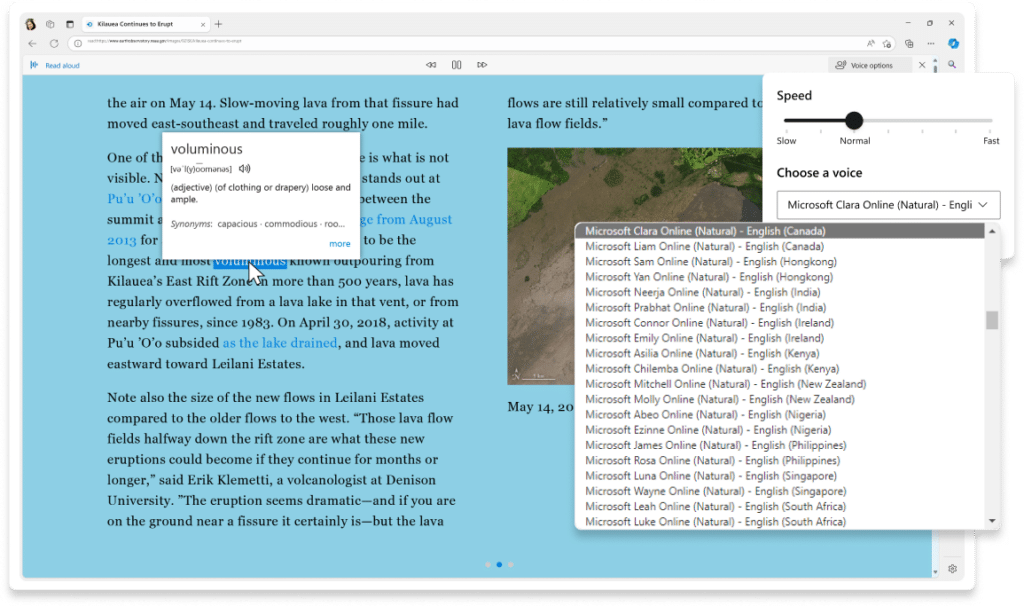The width and height of the screenshot is (1024, 606).
Task: Pick Microsoft Luna Online English (Singapore)
Action: coord(780,476)
